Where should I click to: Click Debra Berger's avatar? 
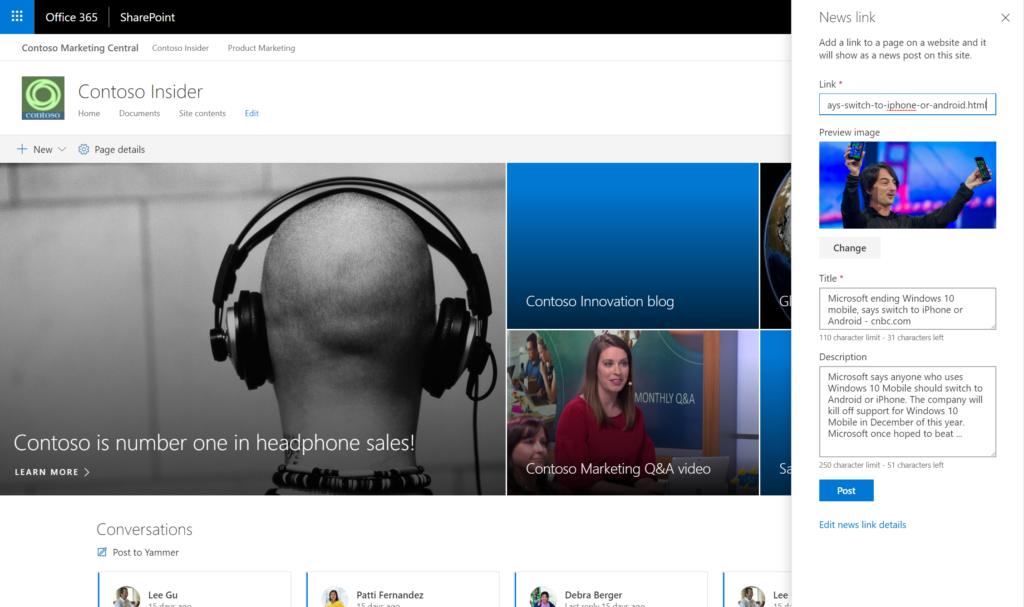(543, 597)
